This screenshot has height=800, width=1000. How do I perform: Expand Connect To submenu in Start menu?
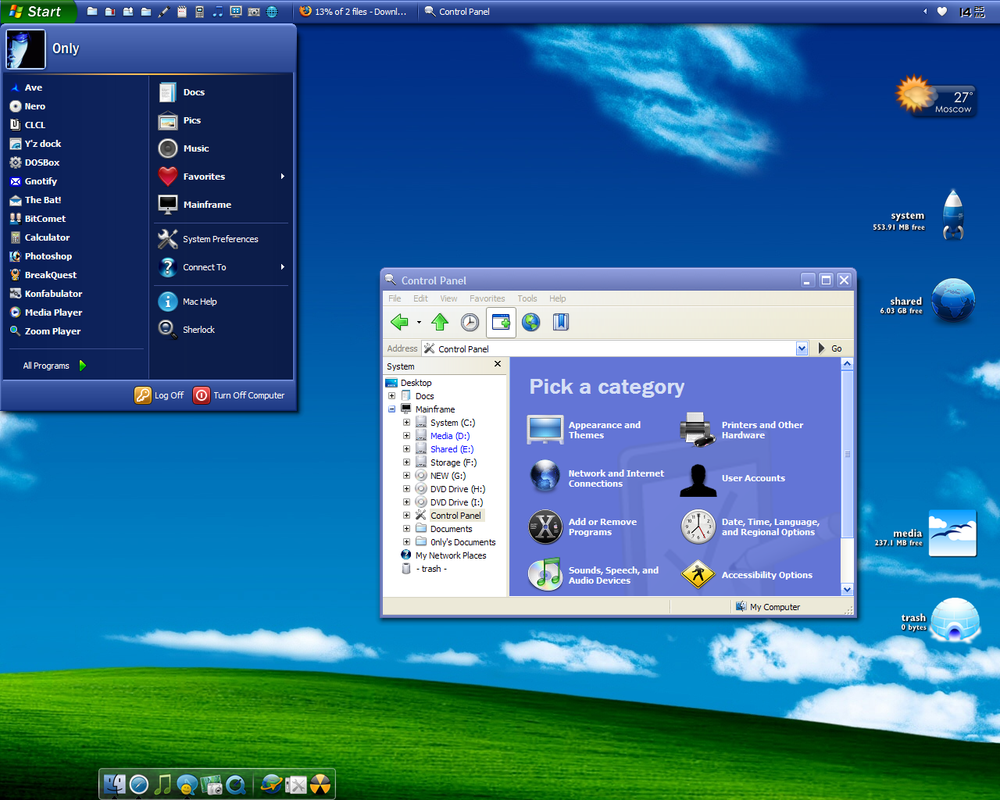[x=282, y=267]
